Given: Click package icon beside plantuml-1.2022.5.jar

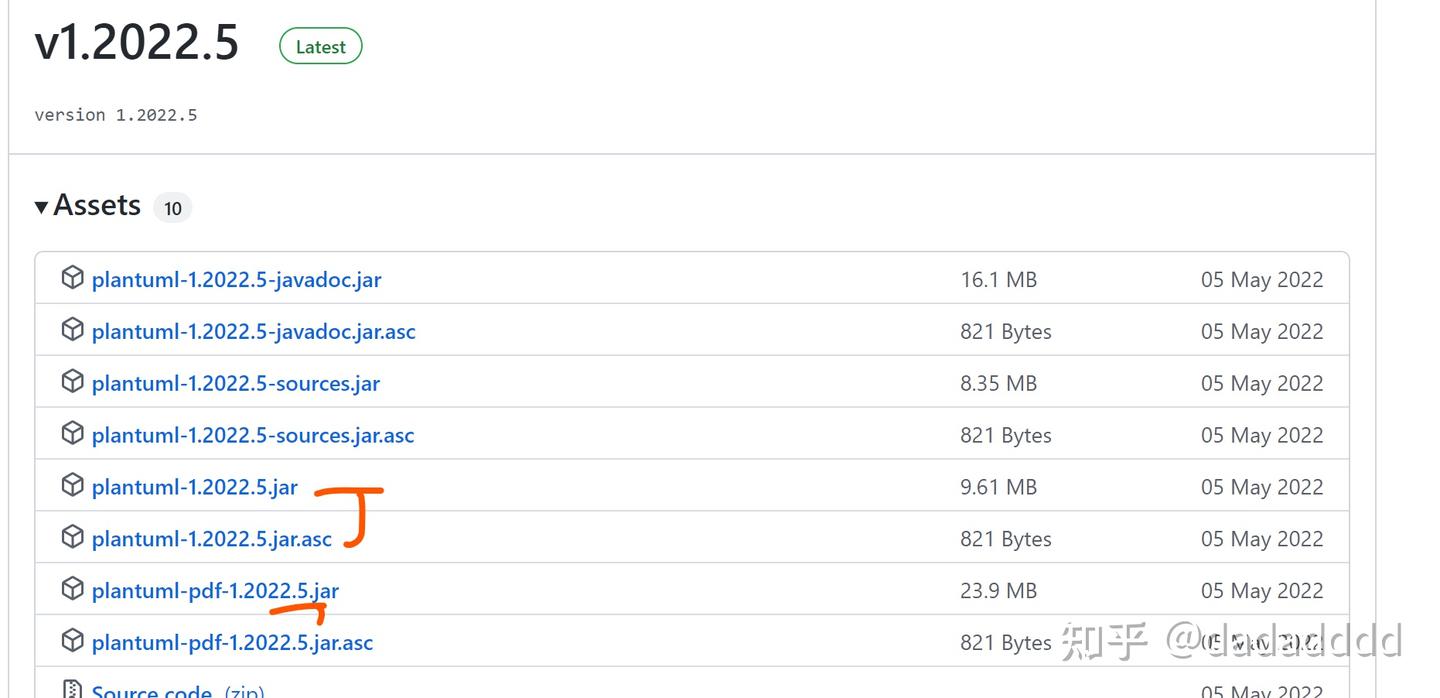Looking at the screenshot, I should (x=72, y=486).
